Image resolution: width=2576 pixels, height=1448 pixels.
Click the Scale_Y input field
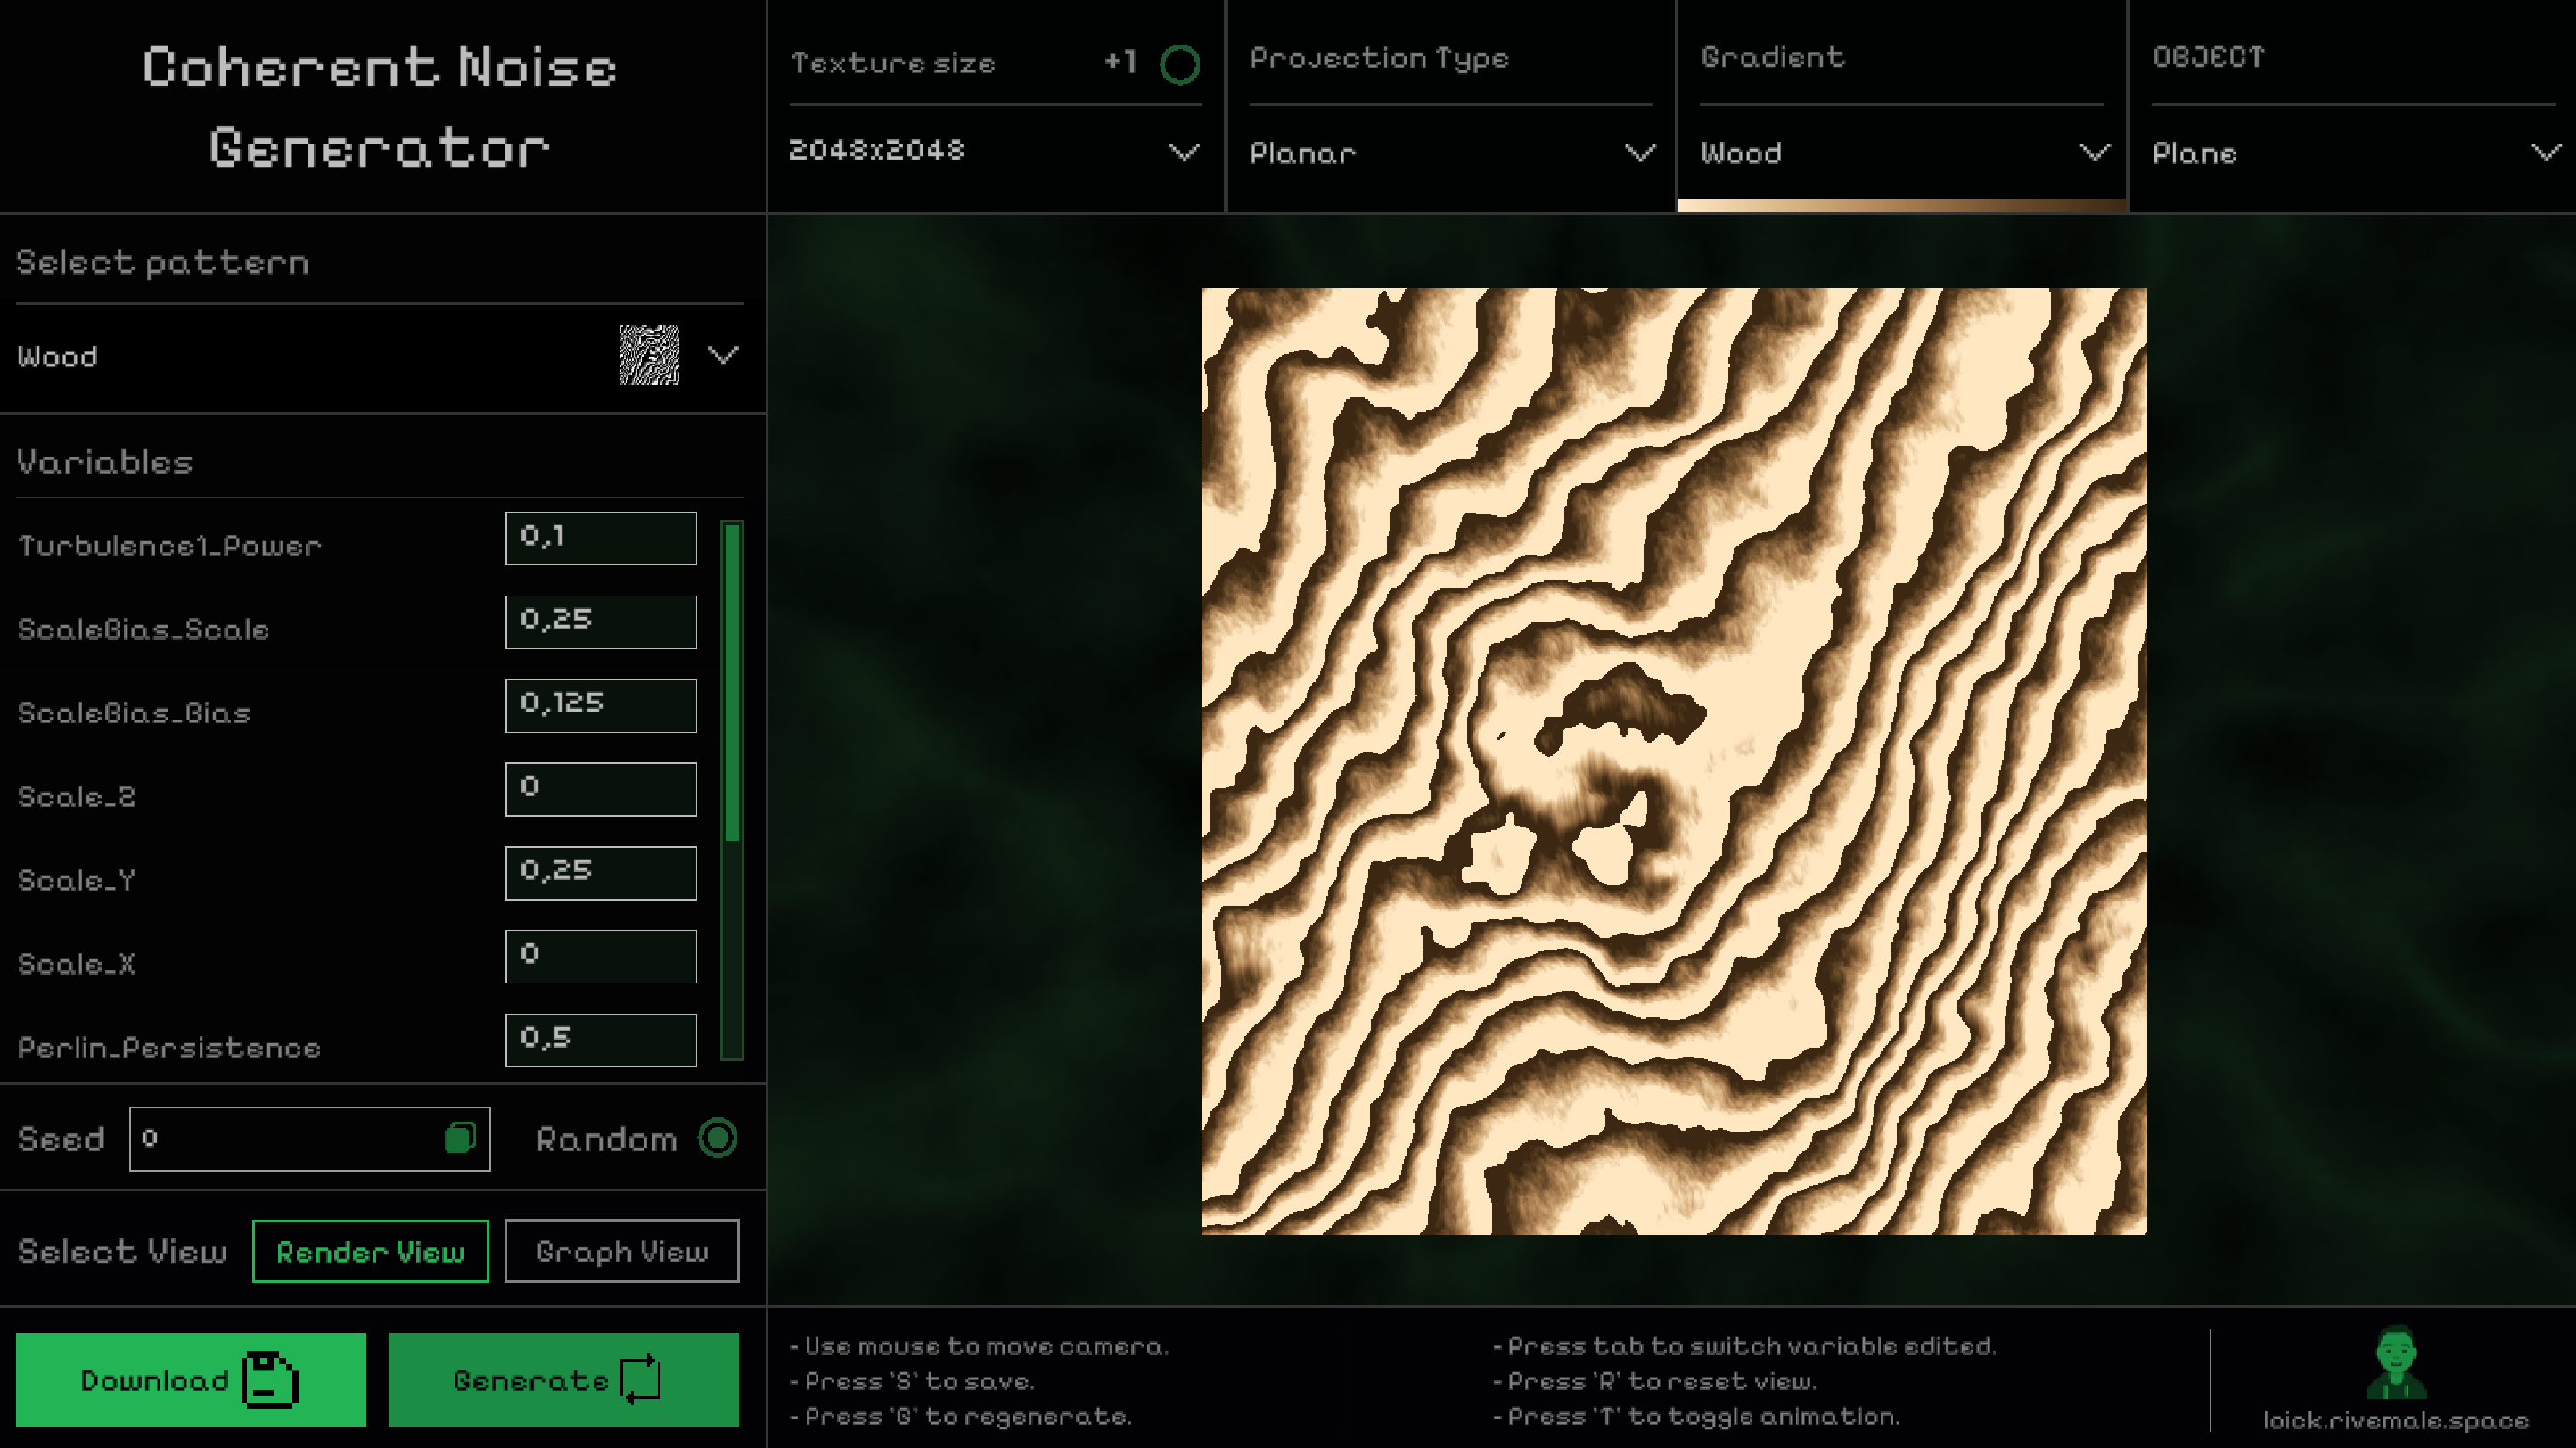tap(601, 873)
